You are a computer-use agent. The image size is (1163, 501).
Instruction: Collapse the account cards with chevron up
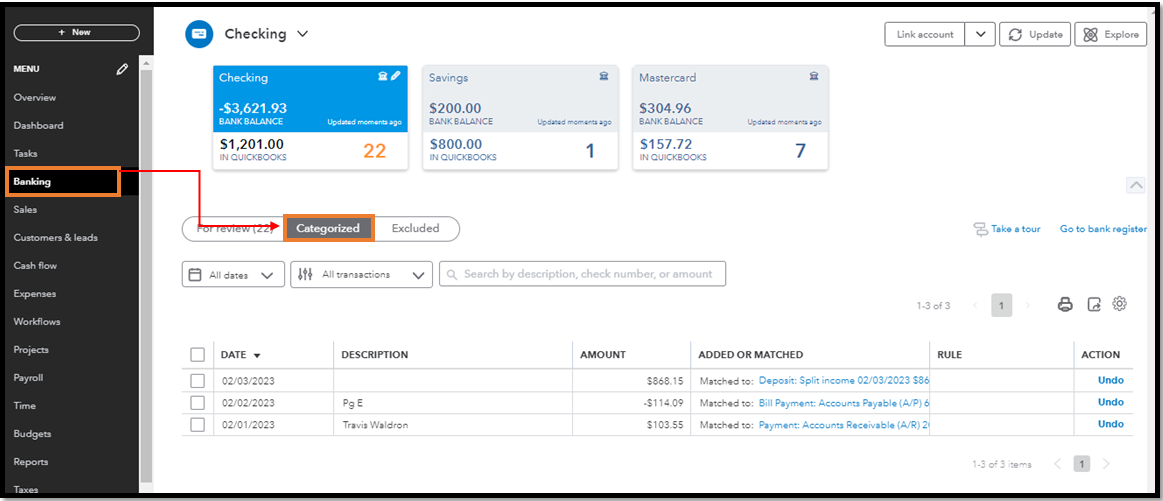[x=1136, y=186]
